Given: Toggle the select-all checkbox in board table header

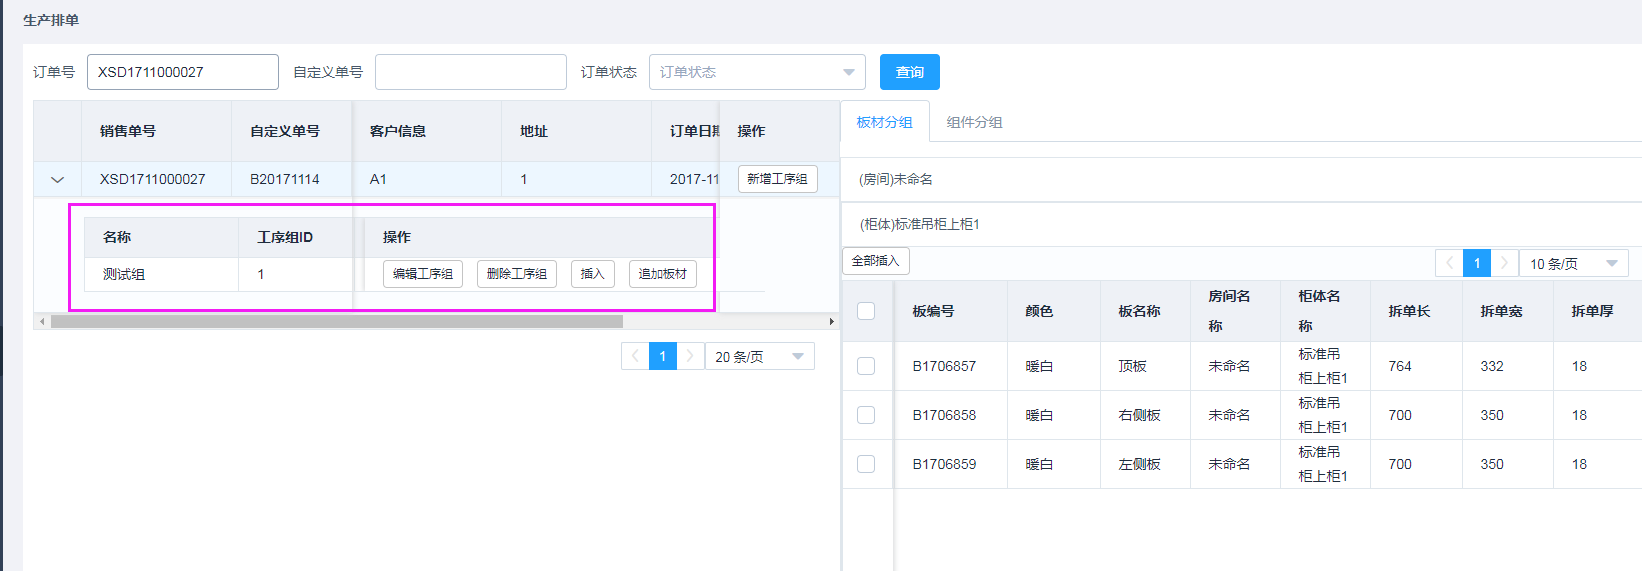Looking at the screenshot, I should click(866, 311).
